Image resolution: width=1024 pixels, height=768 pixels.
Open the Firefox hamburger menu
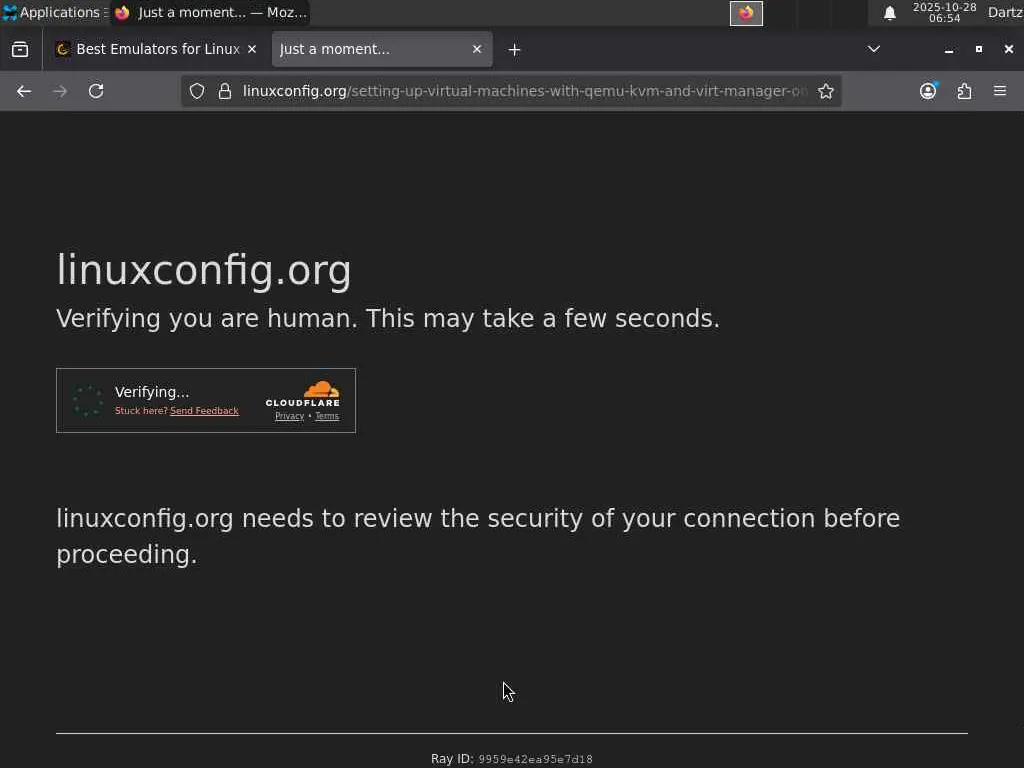(x=1000, y=91)
